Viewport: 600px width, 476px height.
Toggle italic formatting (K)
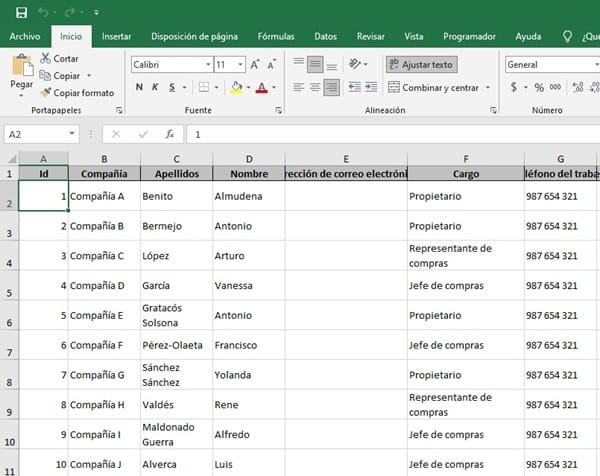(155, 87)
